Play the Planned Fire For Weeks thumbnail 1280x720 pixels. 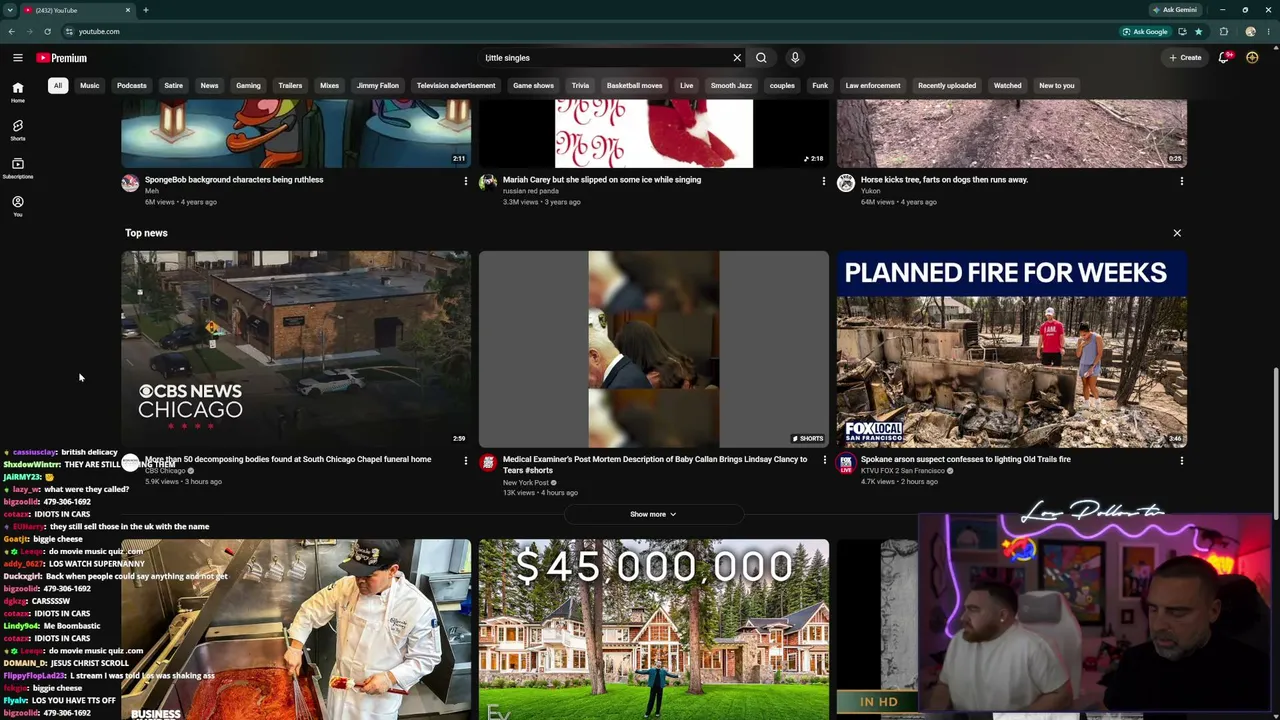click(x=1012, y=349)
